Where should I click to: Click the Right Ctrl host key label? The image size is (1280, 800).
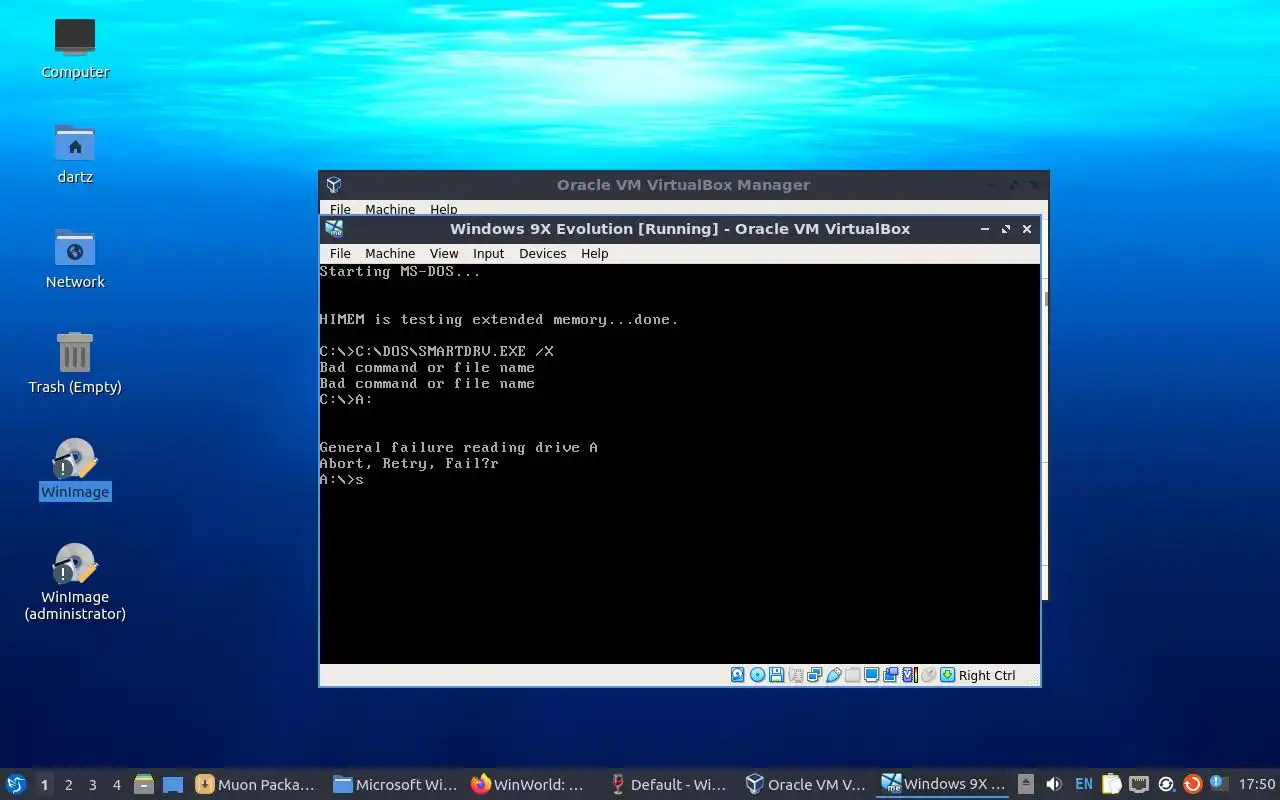tap(987, 676)
